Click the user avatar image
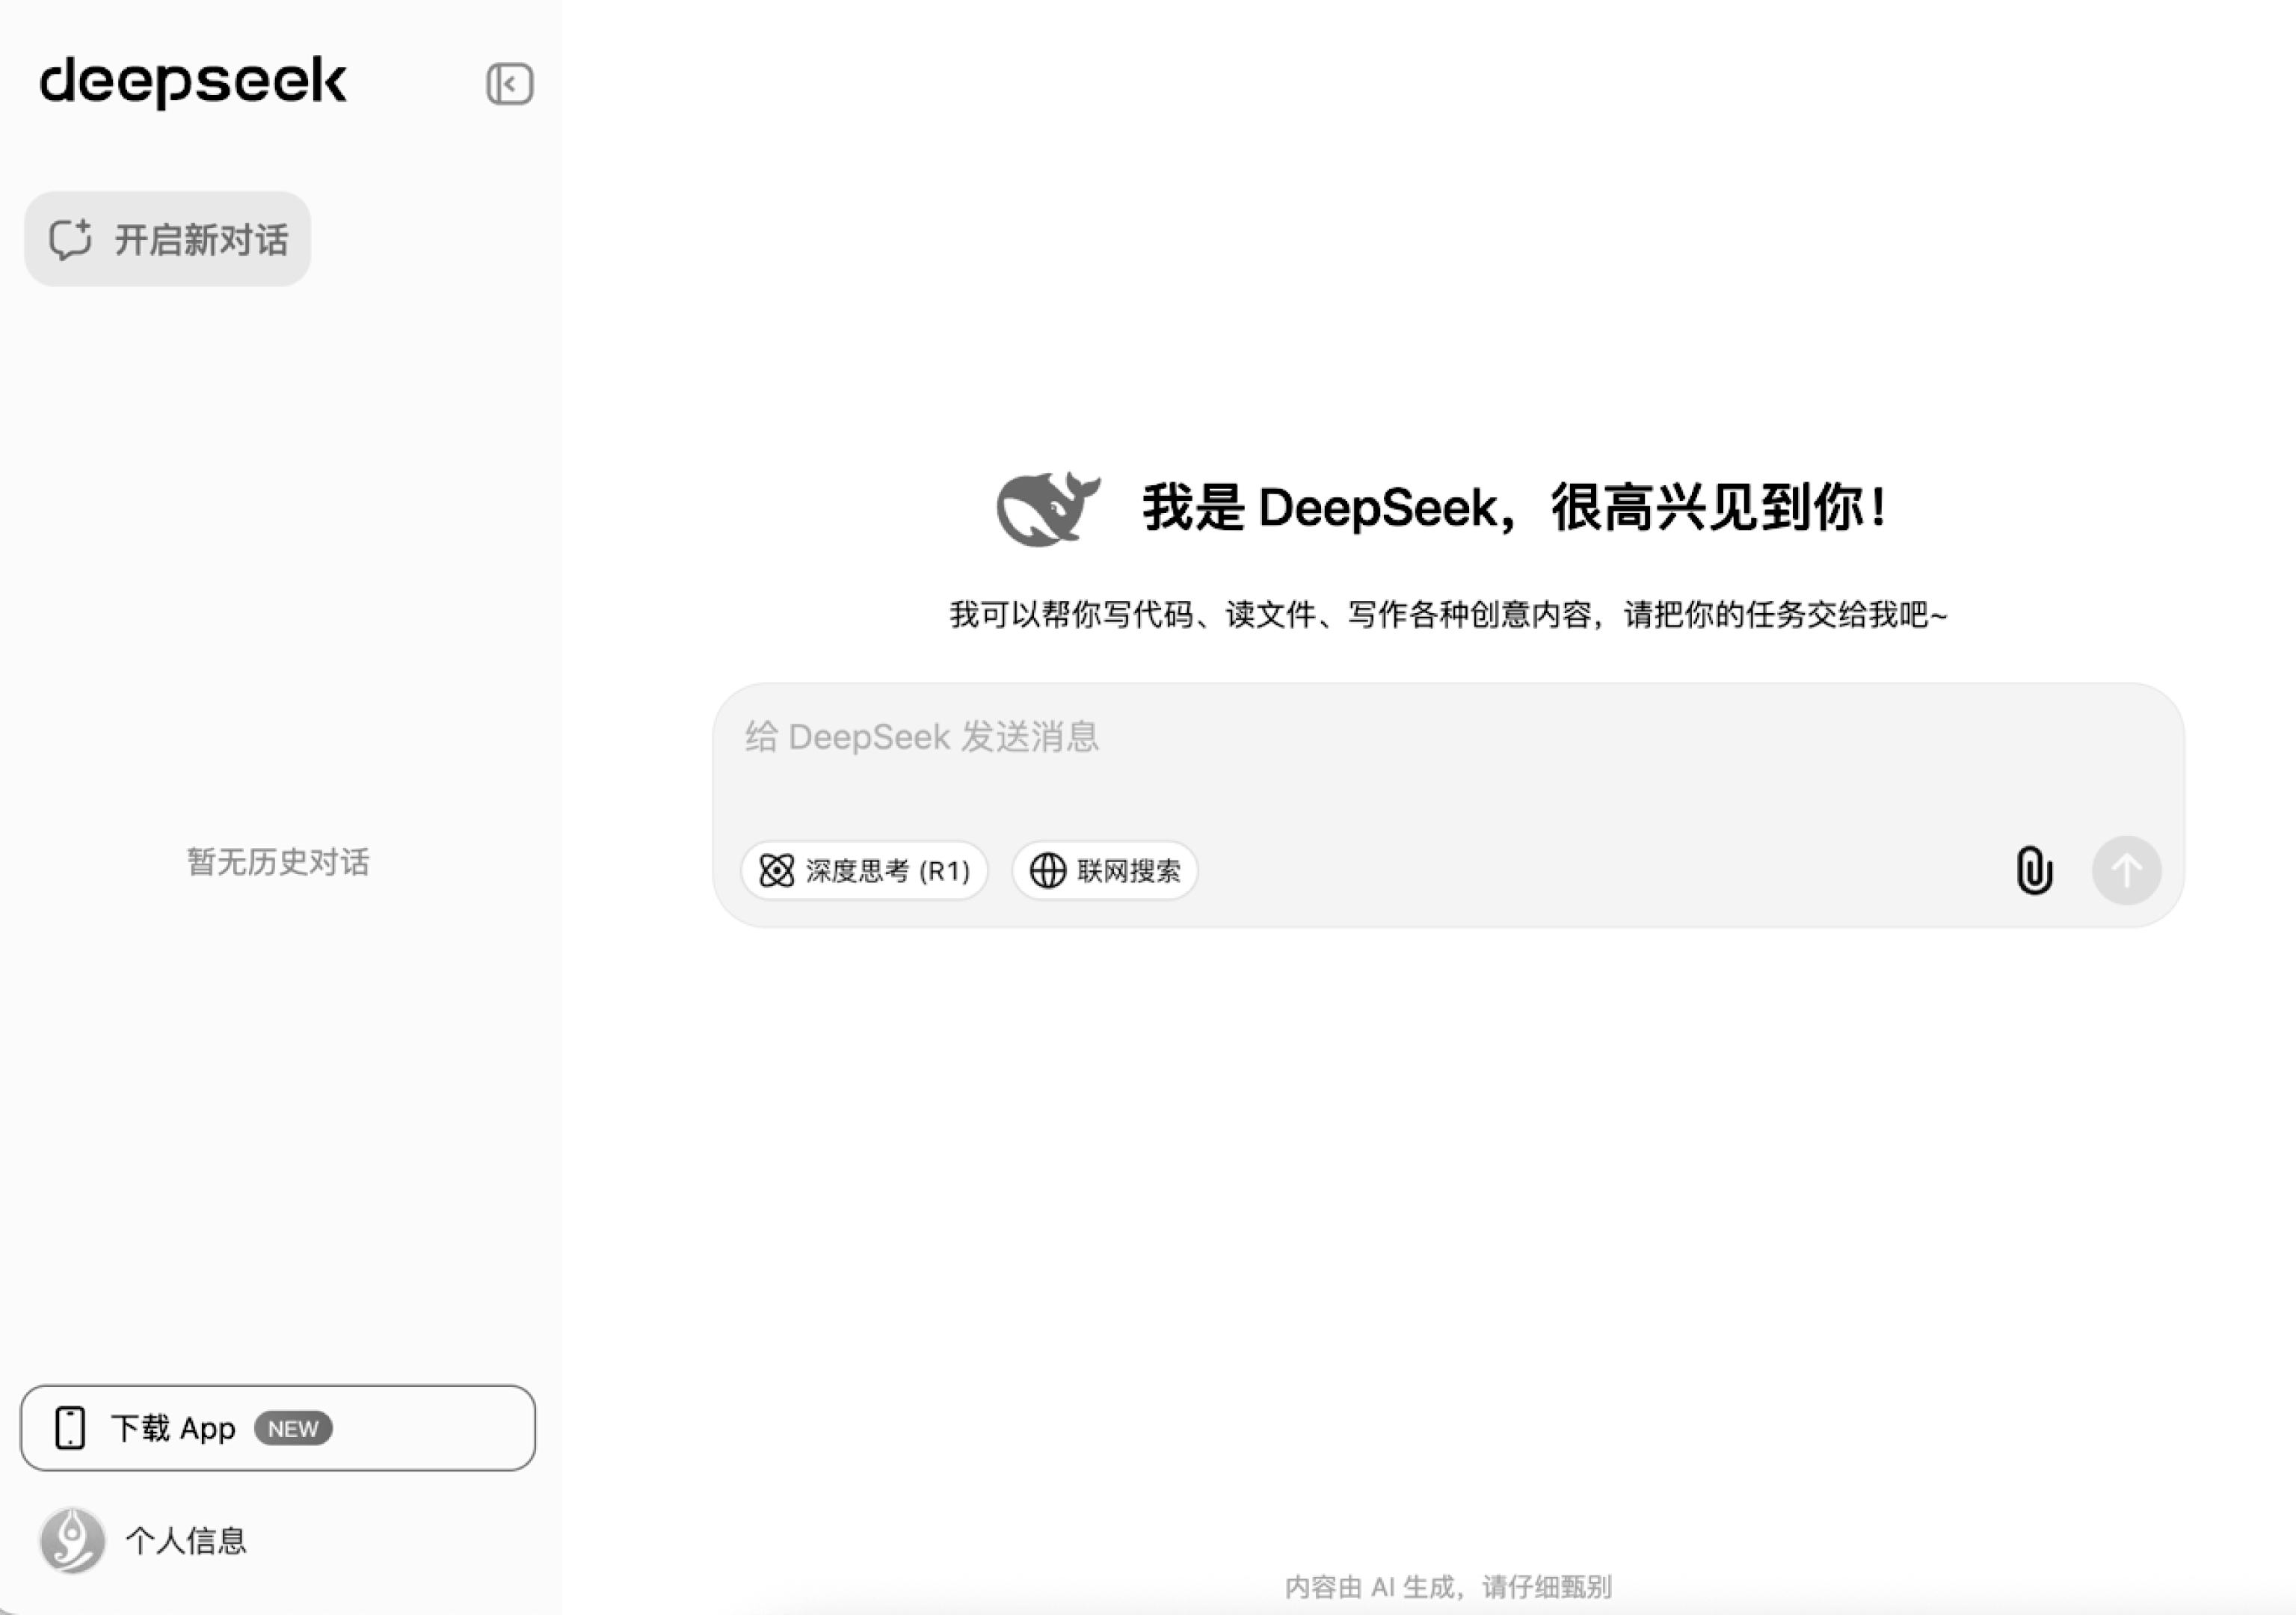2296x1615 pixels. [72, 1540]
